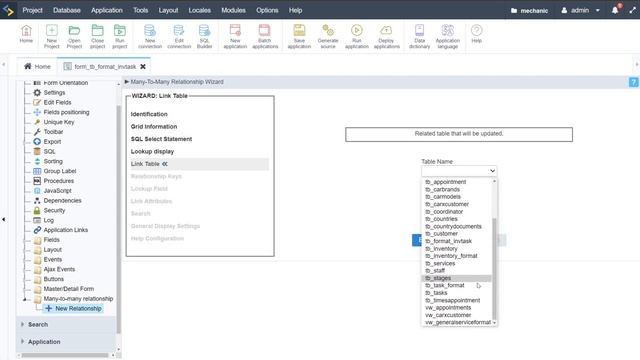Open the Project menu
This screenshot has height=360, width=640.
[x=32, y=10]
